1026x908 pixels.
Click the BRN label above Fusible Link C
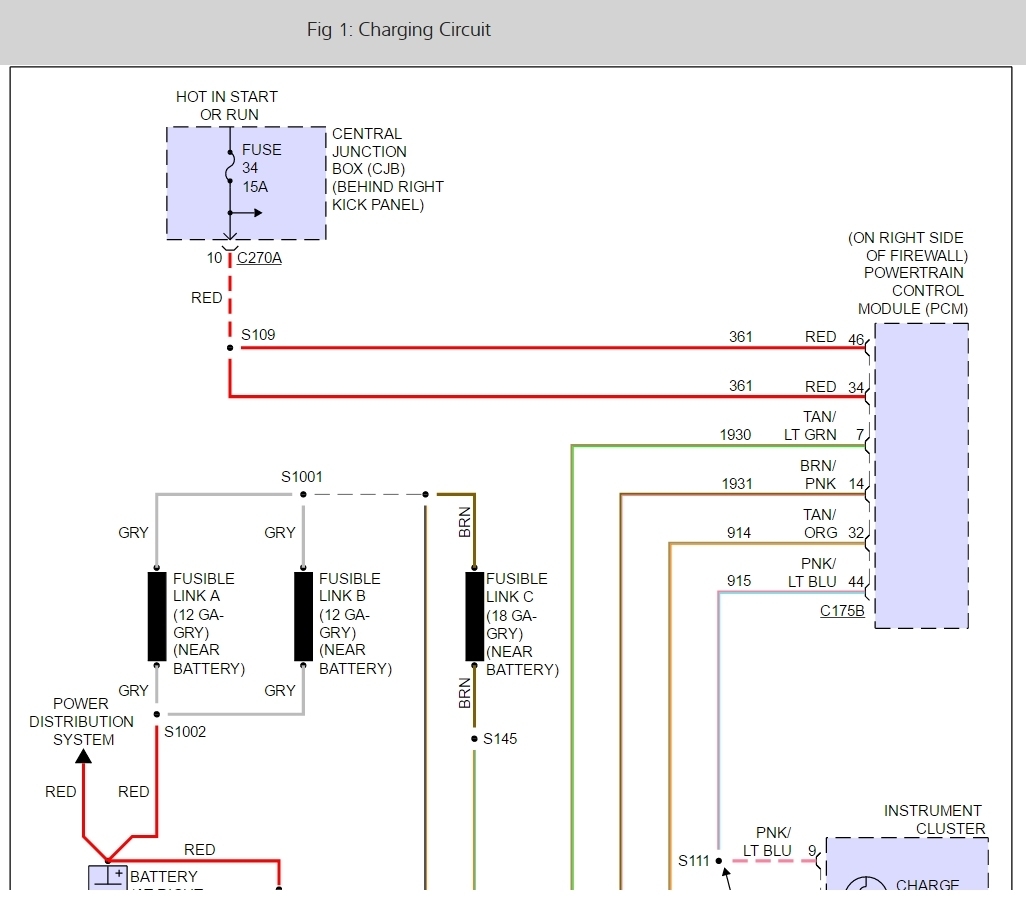click(x=465, y=522)
